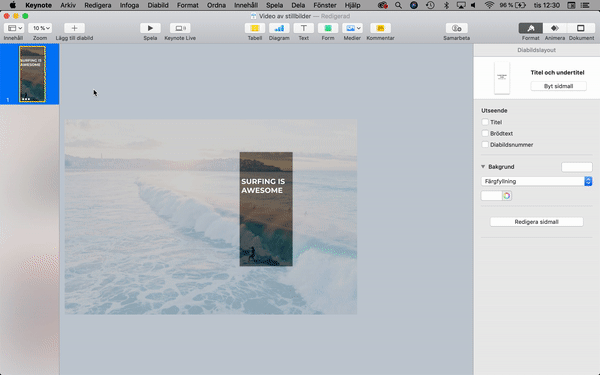600x375 pixels.
Task: Switch to the Format inspector tab
Action: click(x=530, y=28)
